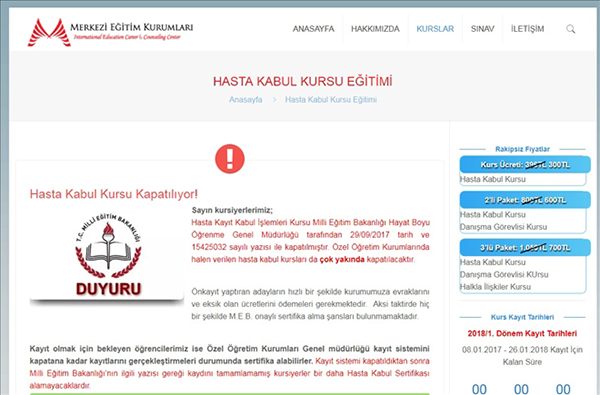Image resolution: width=600 pixels, height=395 pixels.
Task: Click the Merkezi Eğitim Kurumları logo
Action: coord(111,32)
